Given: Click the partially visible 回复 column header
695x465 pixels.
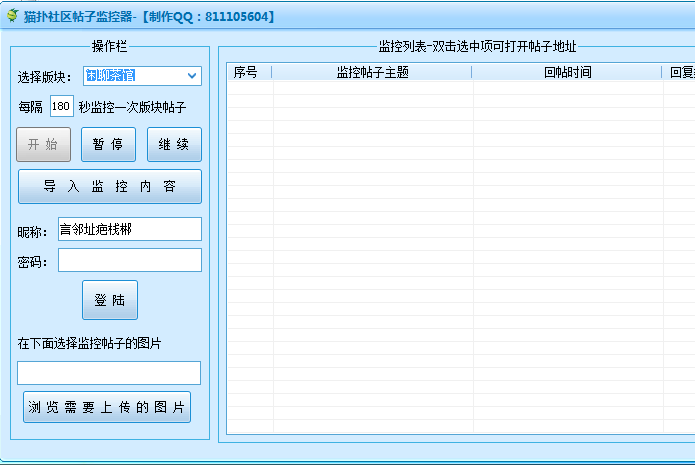Looking at the screenshot, I should [x=680, y=72].
